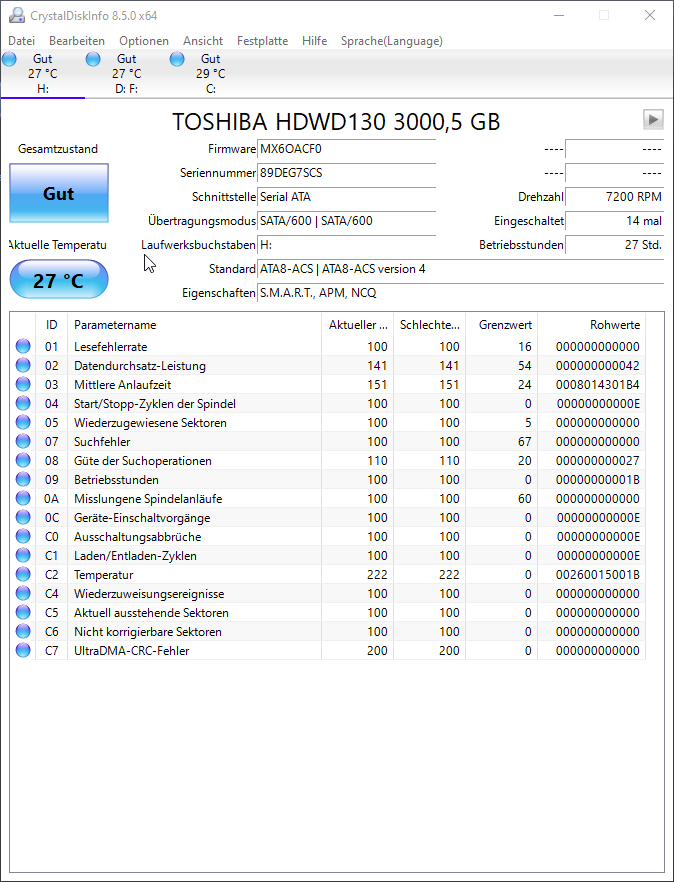Screen dimensions: 674x882
Task: Click the Aktueller column header
Action: [357, 325]
